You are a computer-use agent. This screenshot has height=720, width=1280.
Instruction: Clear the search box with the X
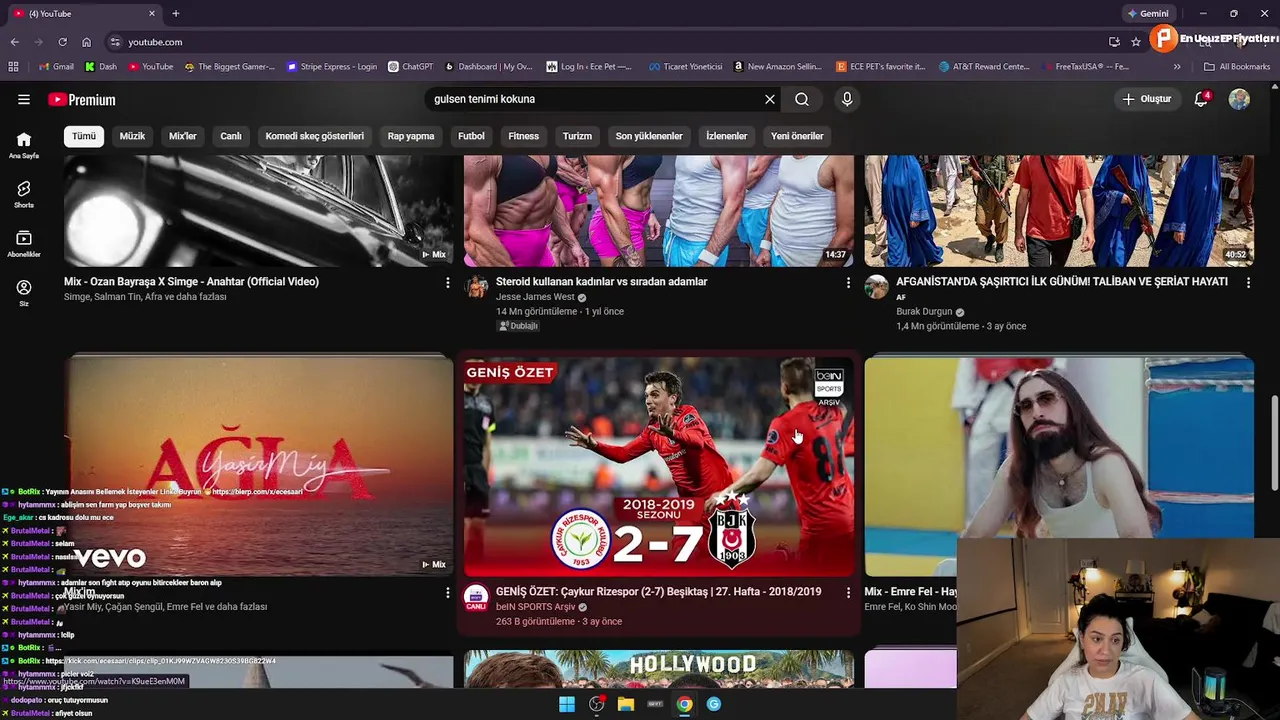(x=770, y=99)
